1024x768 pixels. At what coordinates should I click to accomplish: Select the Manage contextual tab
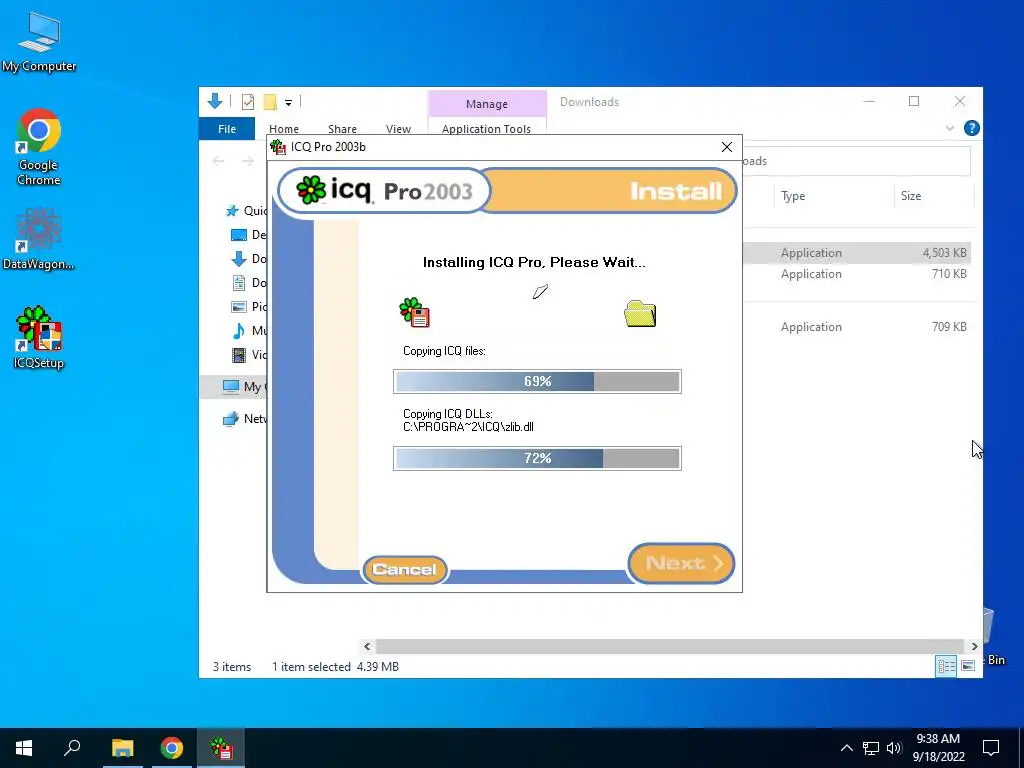(x=487, y=104)
